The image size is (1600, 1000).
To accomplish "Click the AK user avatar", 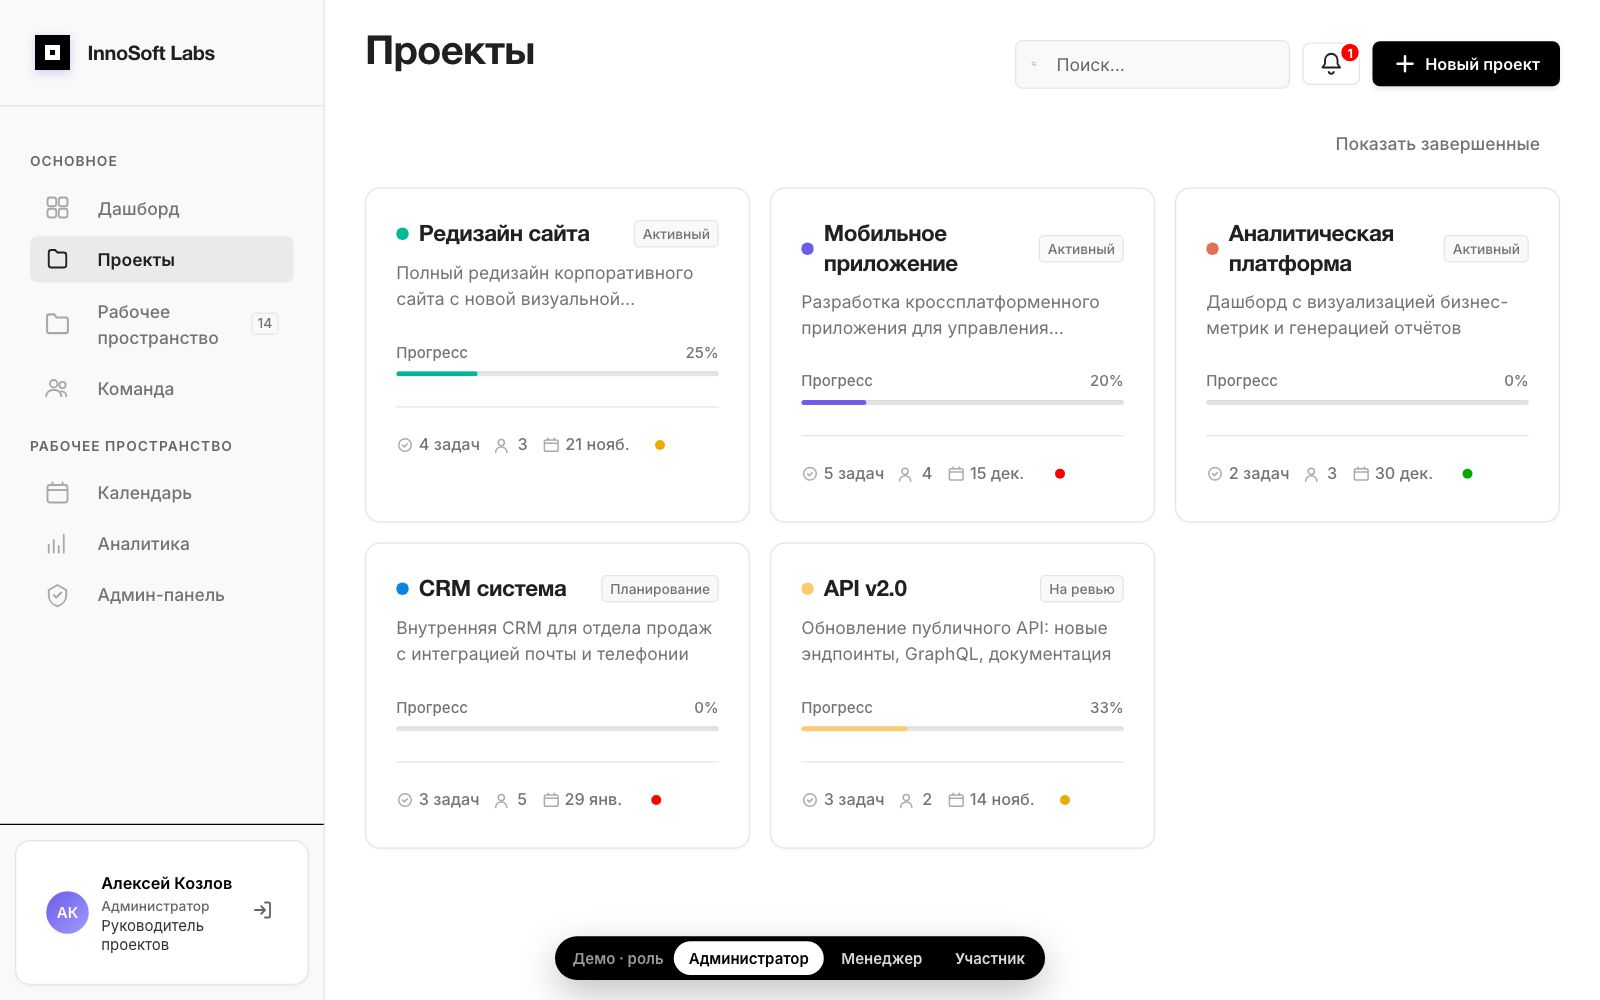I will [67, 912].
